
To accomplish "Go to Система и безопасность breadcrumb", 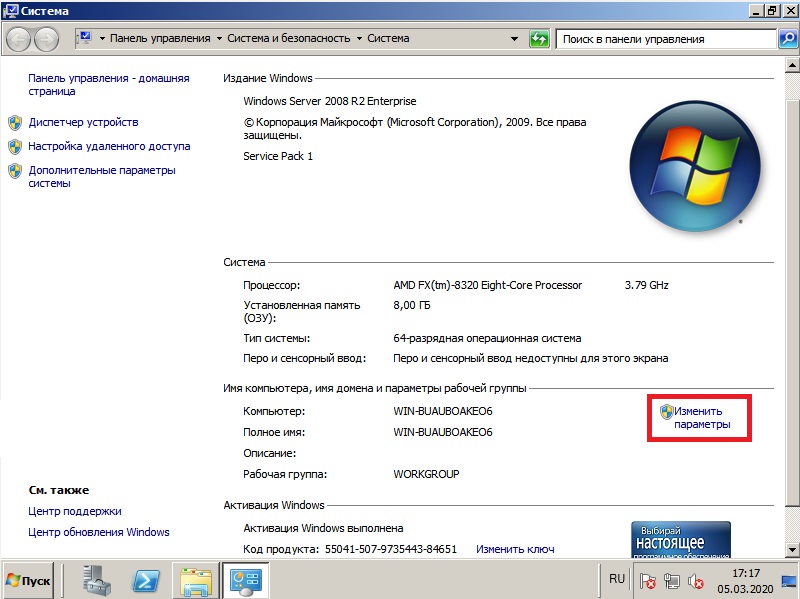I will tap(289, 38).
